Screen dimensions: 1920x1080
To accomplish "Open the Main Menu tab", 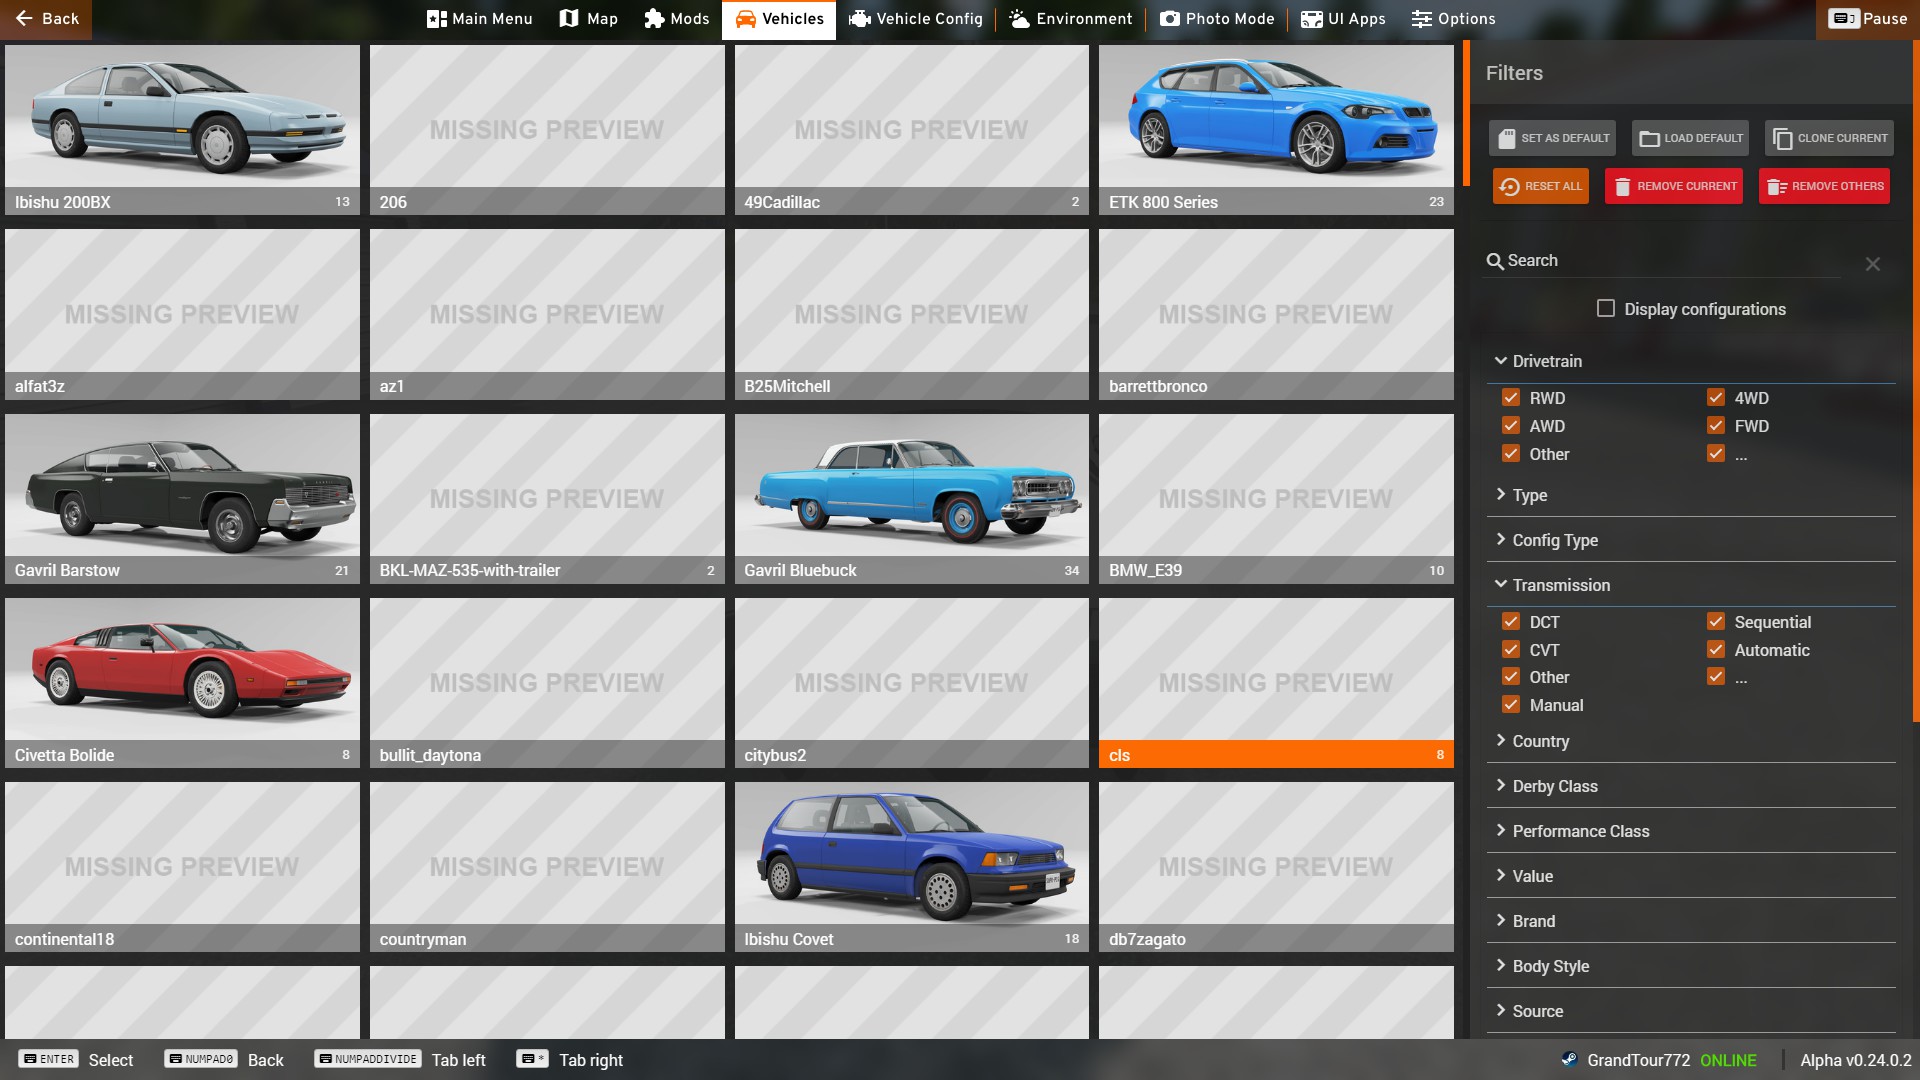I will pyautogui.click(x=479, y=19).
